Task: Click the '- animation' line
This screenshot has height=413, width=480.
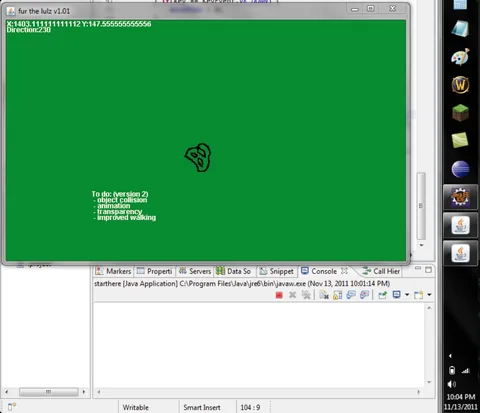Action: point(112,206)
